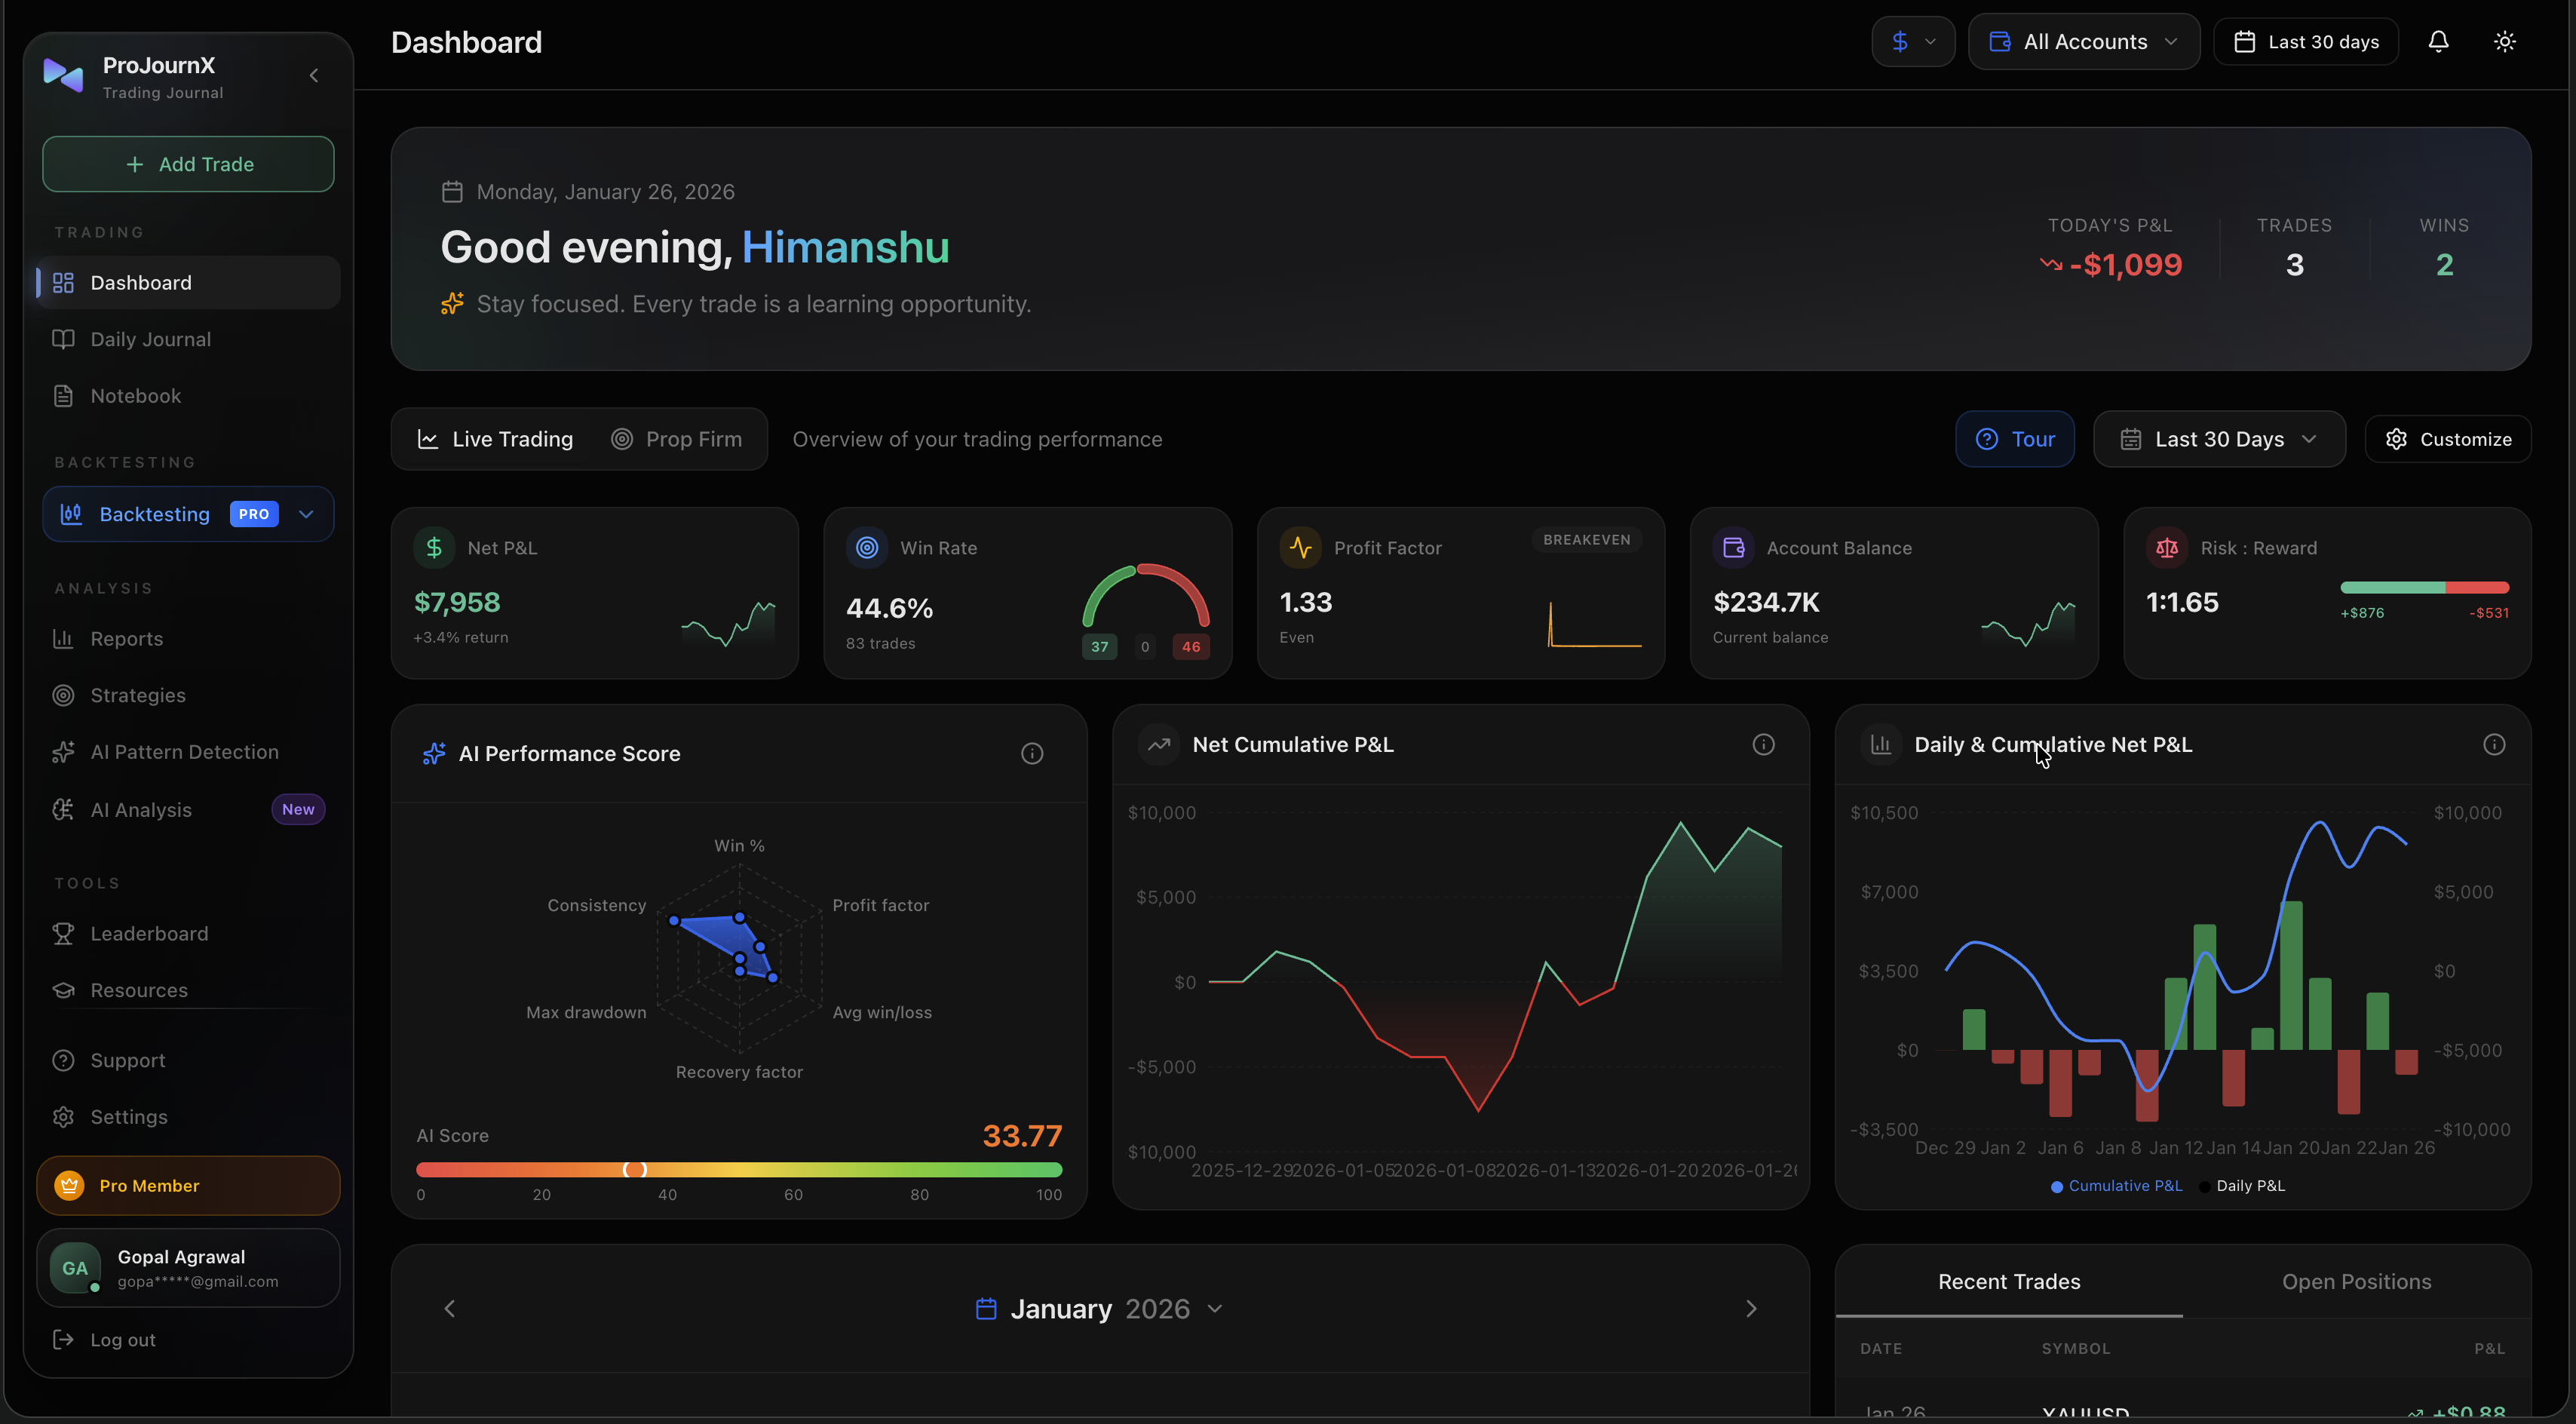Viewport: 2576px width, 1424px height.
Task: Open the Reports analysis section
Action: pyautogui.click(x=126, y=638)
